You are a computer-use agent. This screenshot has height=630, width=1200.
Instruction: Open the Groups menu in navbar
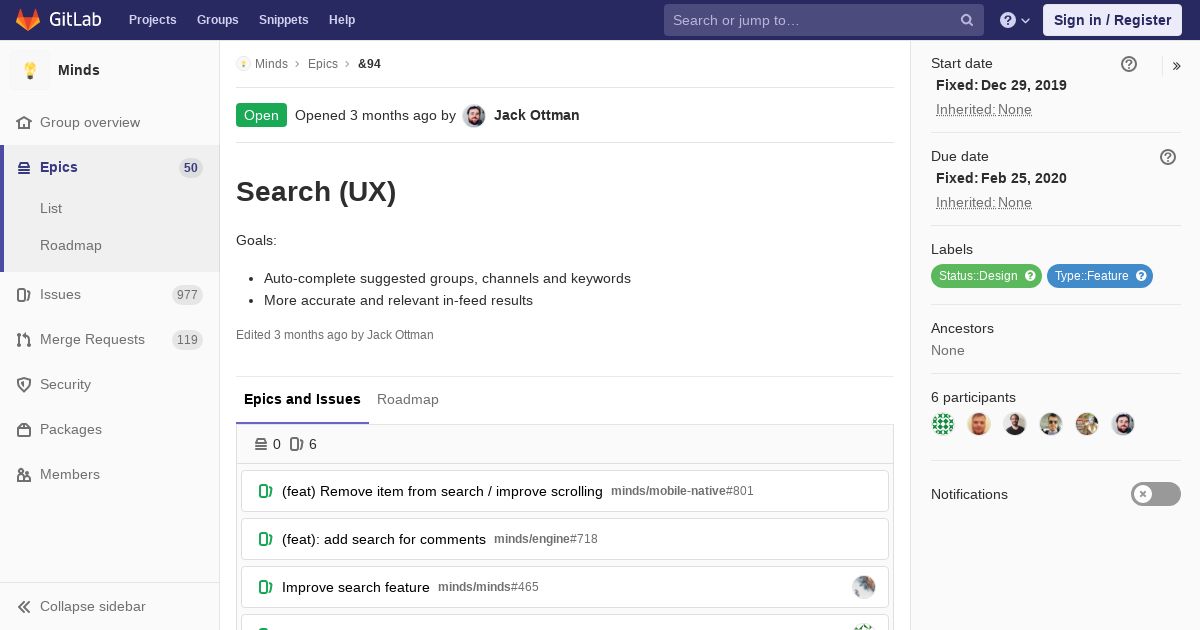pos(217,20)
